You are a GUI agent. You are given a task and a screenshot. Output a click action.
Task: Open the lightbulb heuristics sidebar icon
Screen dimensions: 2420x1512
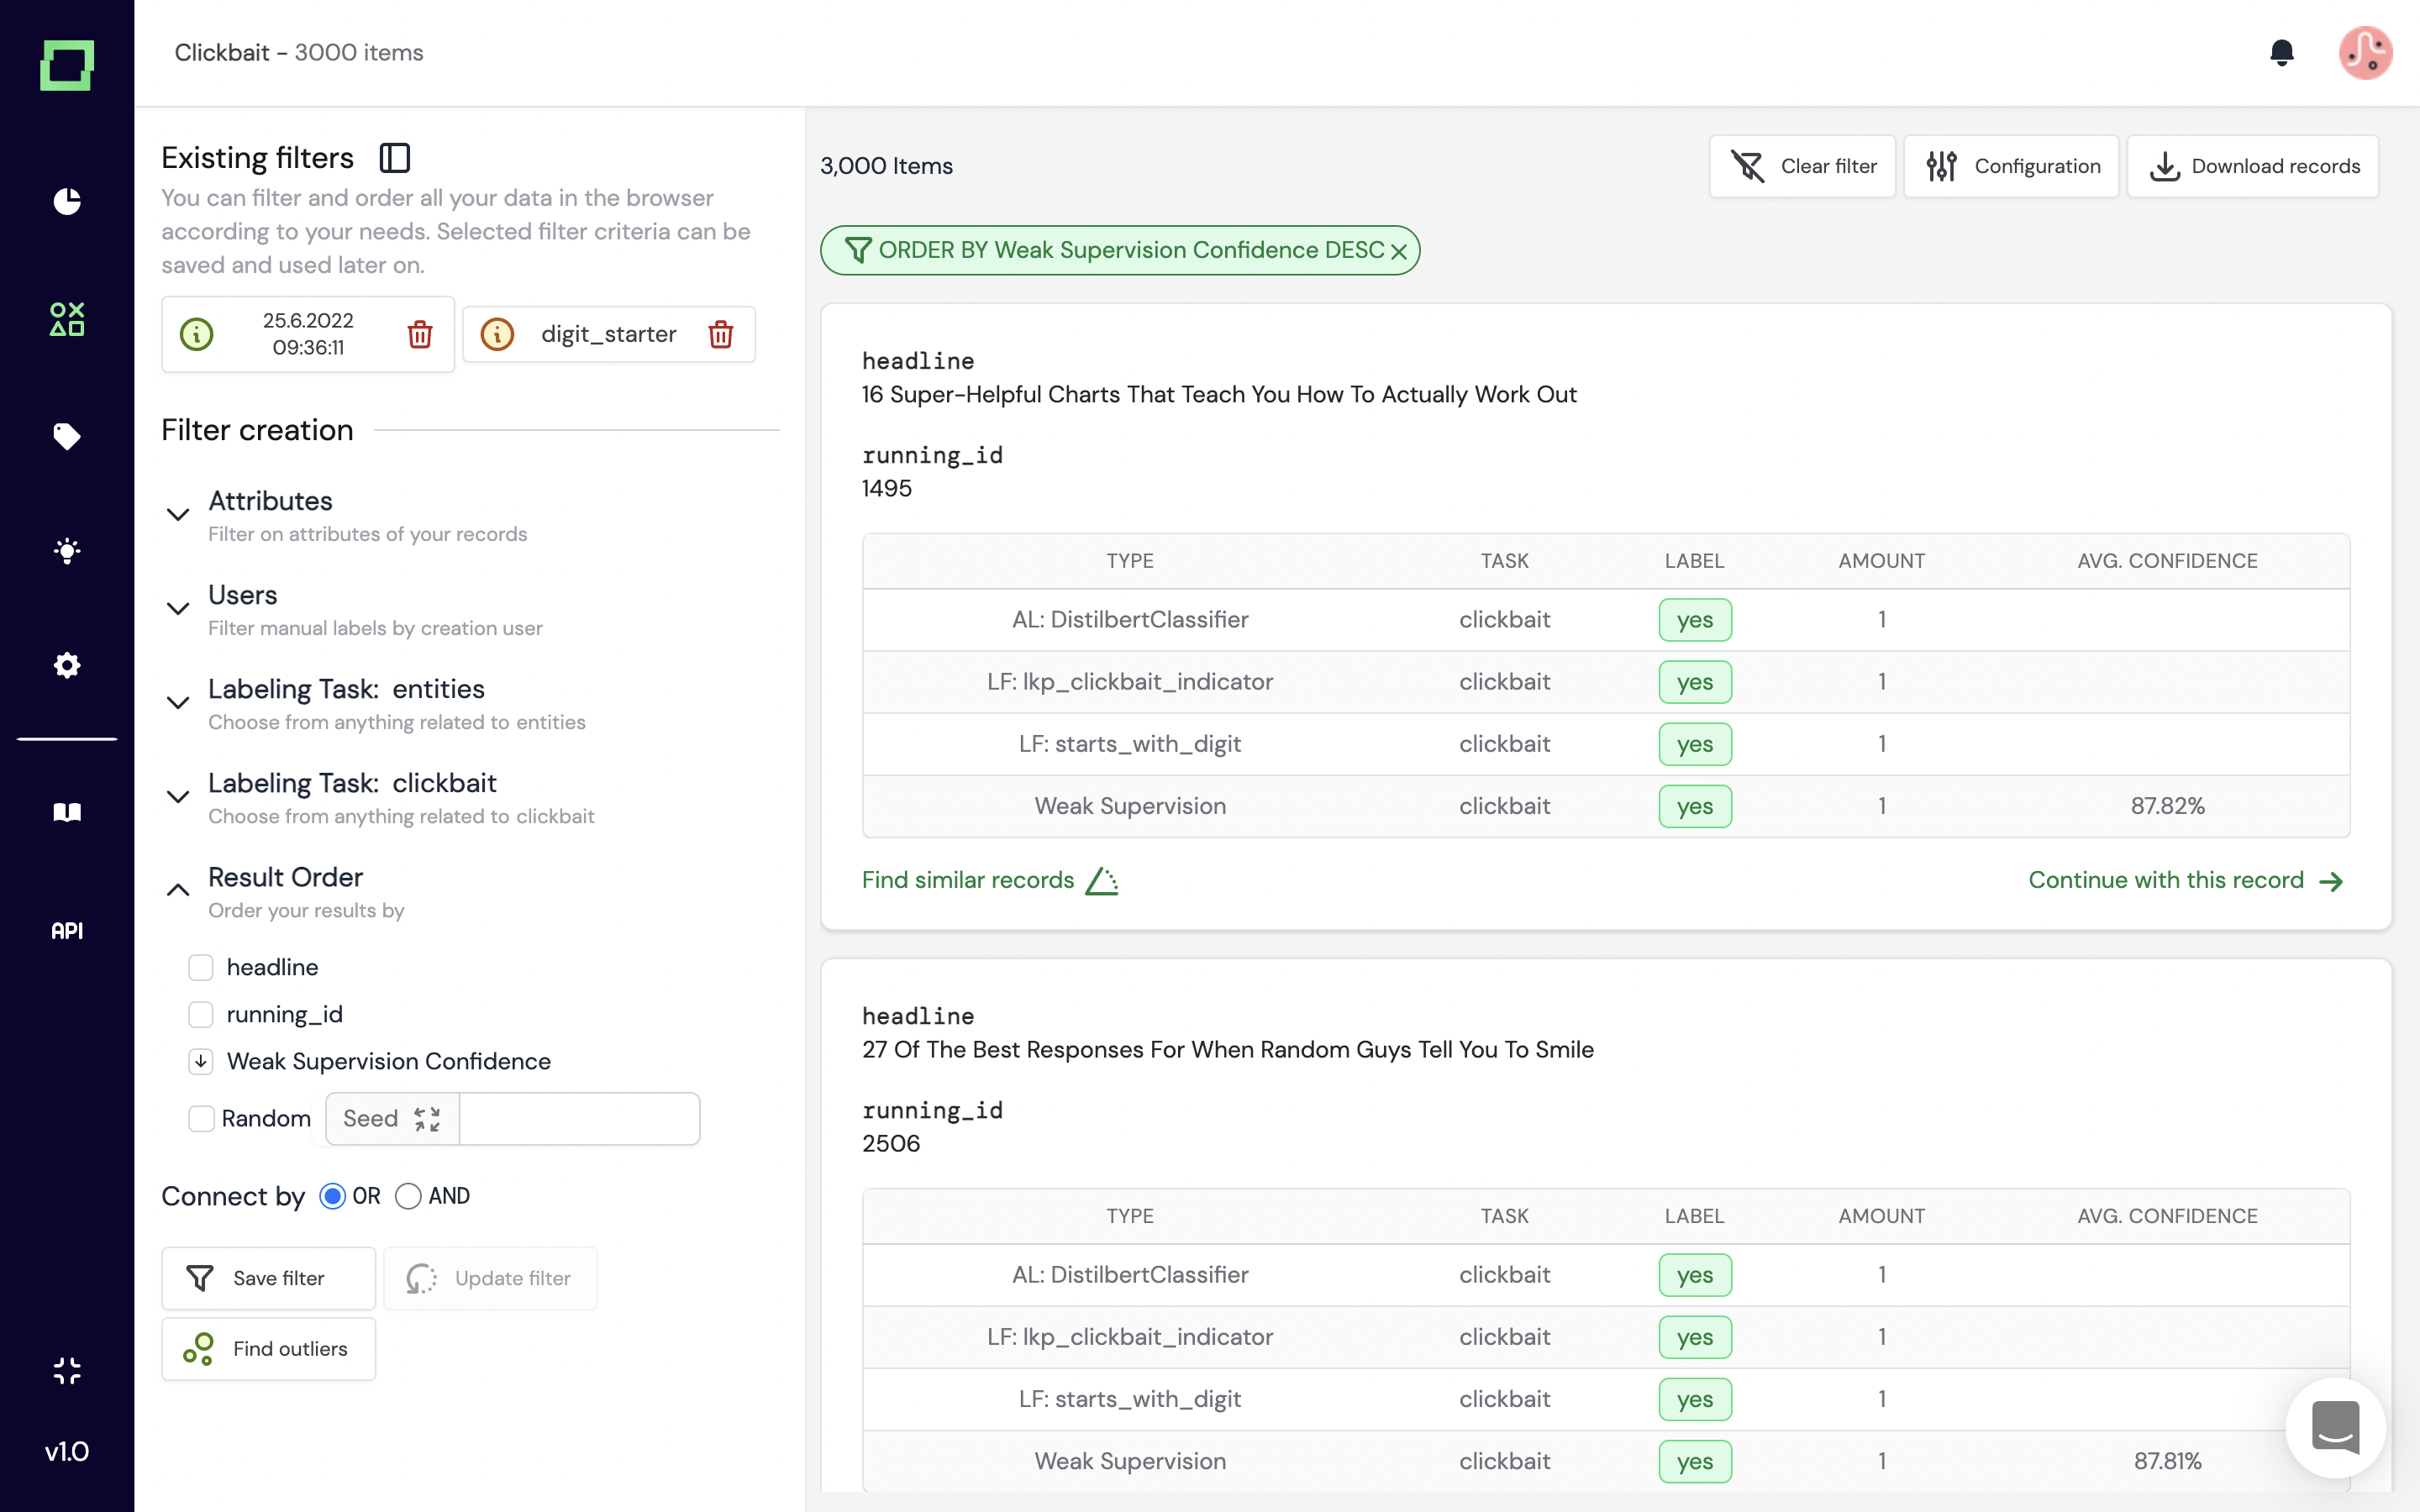[67, 551]
